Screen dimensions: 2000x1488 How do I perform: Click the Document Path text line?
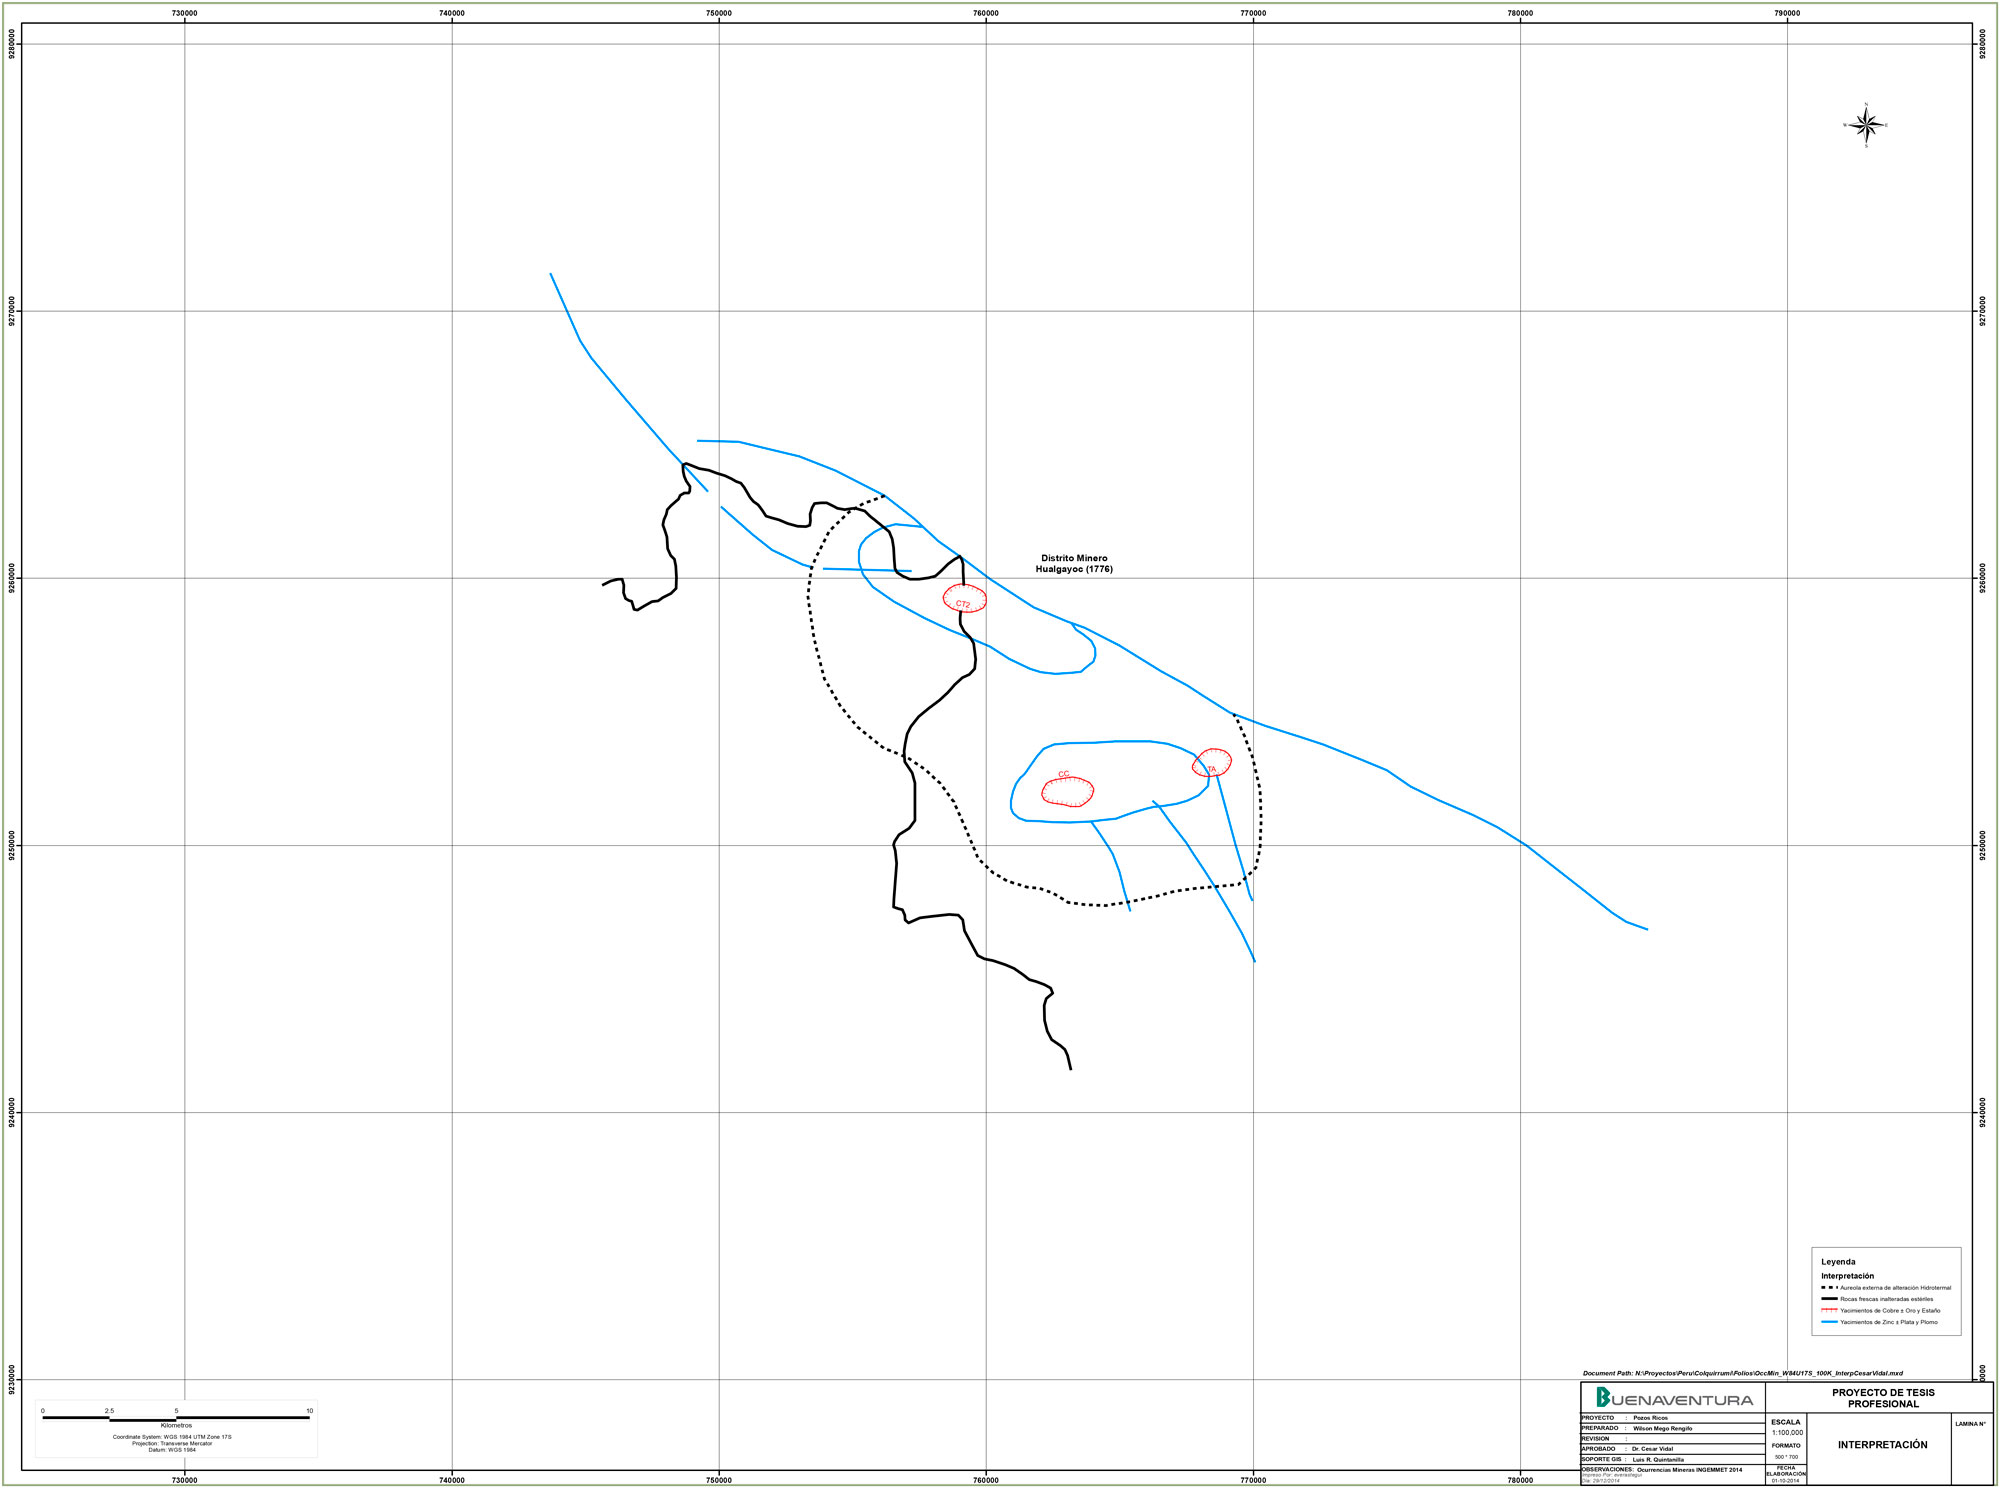click(x=1742, y=1374)
